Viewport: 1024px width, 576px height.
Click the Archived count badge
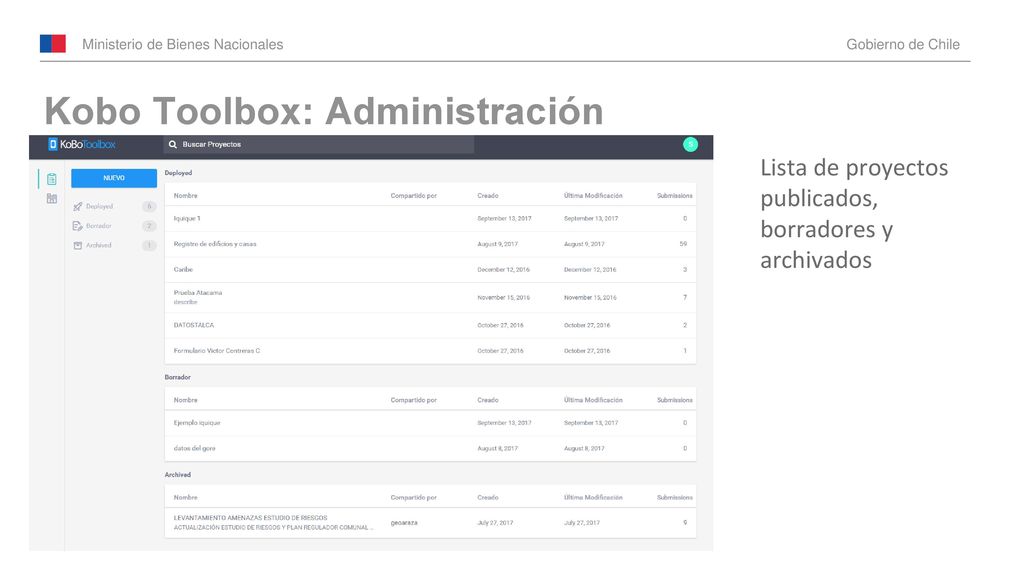149,246
